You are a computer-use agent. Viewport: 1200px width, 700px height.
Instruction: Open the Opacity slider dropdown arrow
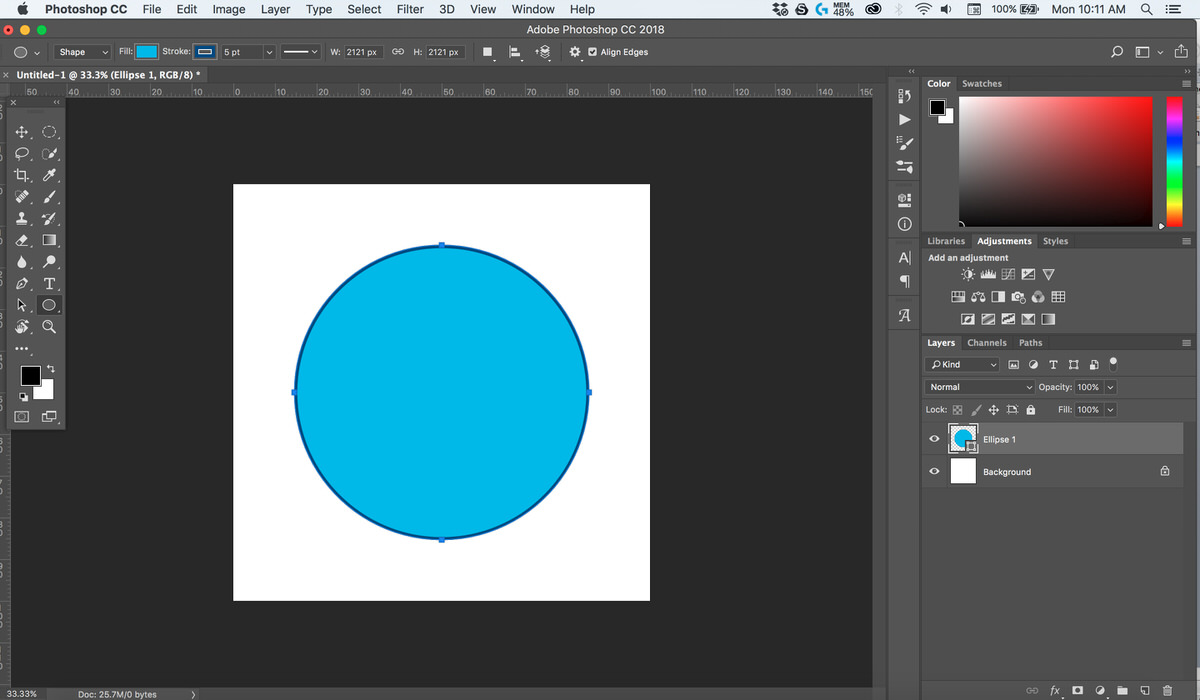pos(1110,387)
